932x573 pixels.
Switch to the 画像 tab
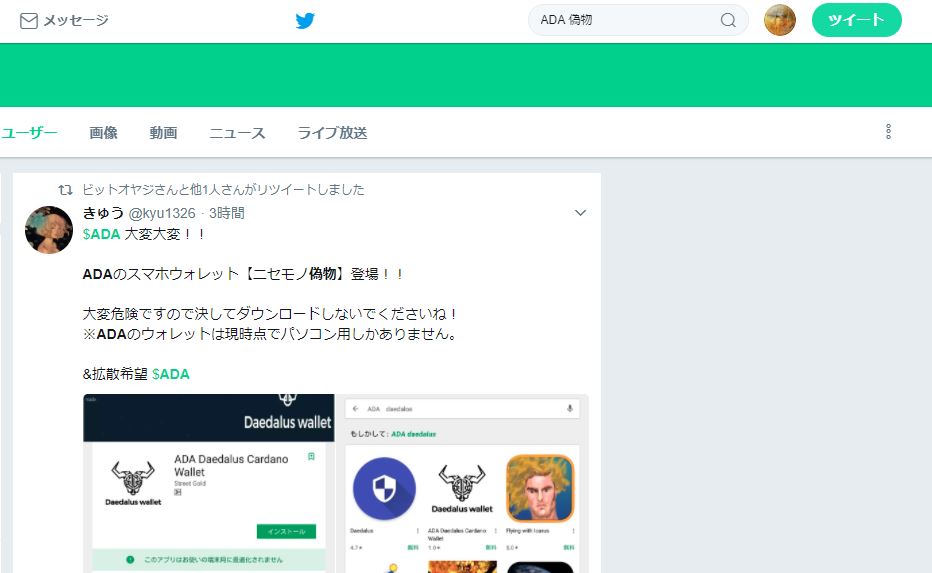103,133
